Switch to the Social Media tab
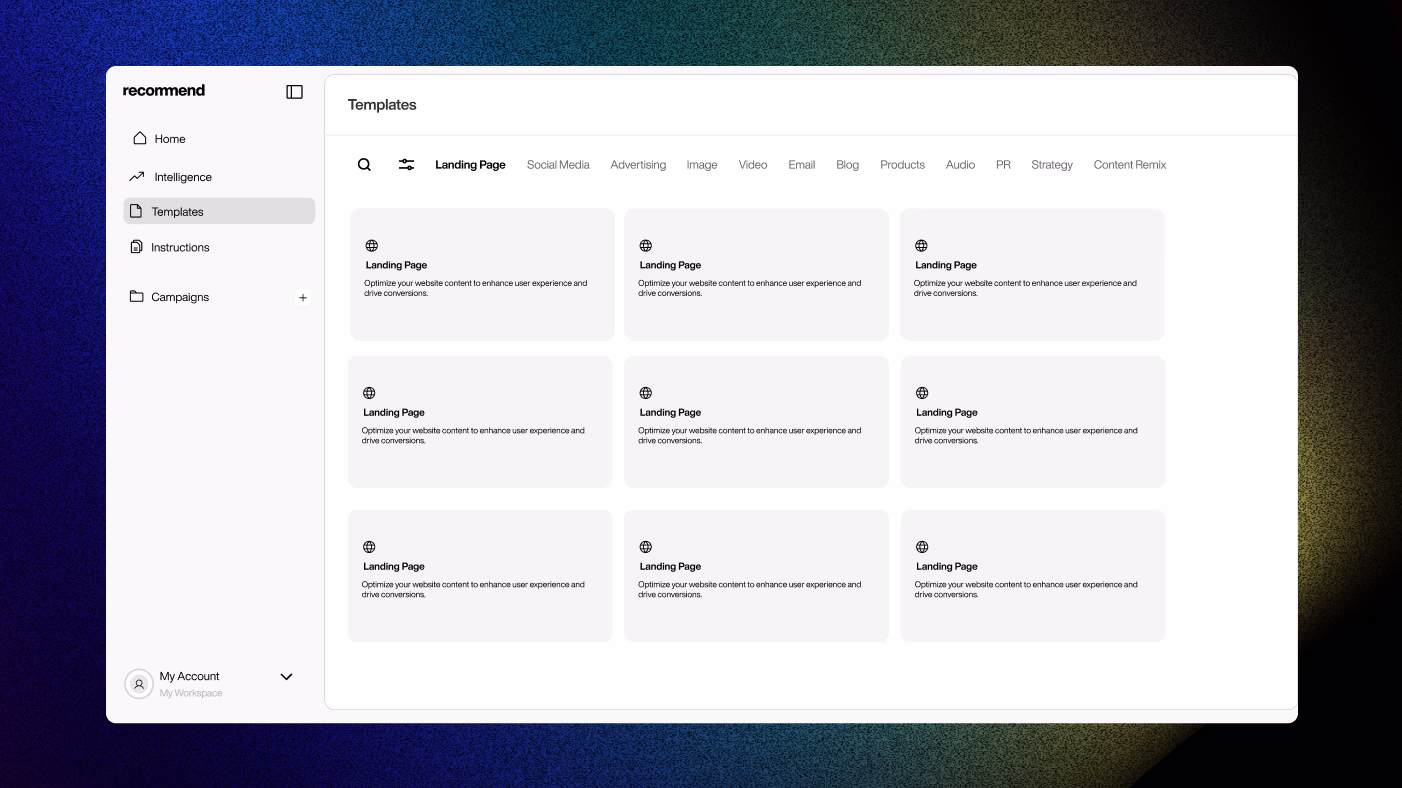1402x788 pixels. (558, 165)
